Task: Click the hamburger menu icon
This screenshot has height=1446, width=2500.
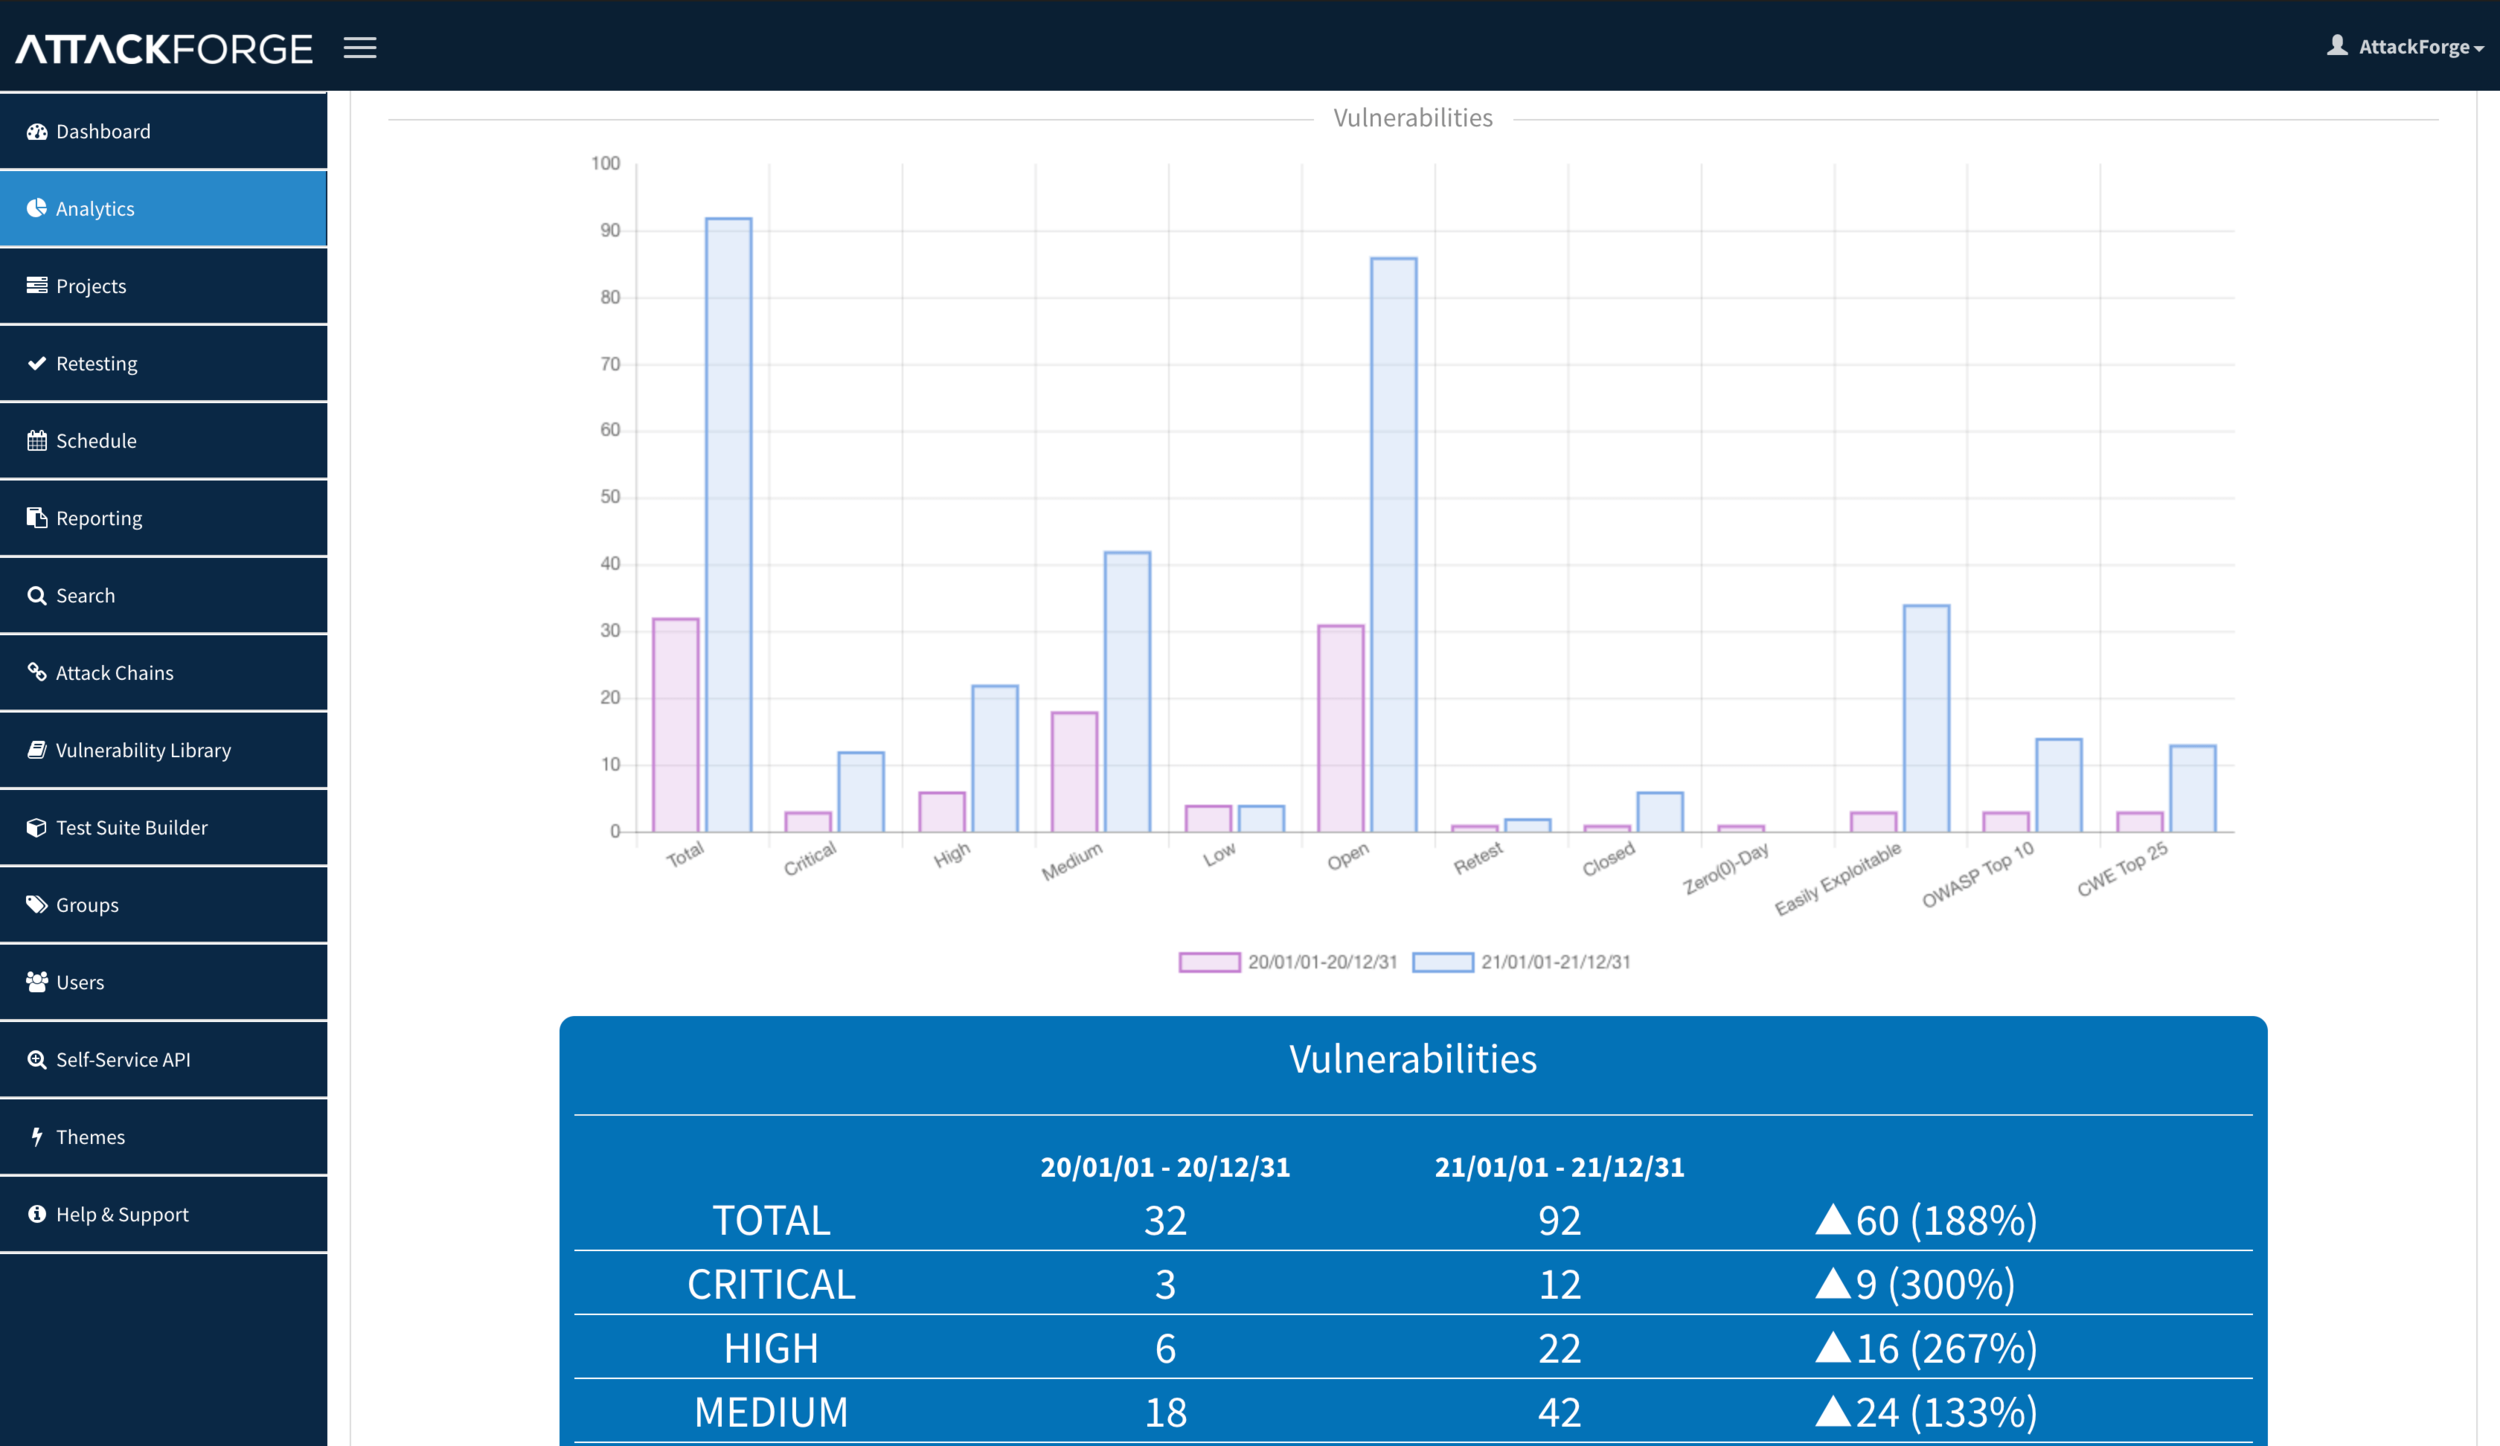Action: (x=360, y=48)
